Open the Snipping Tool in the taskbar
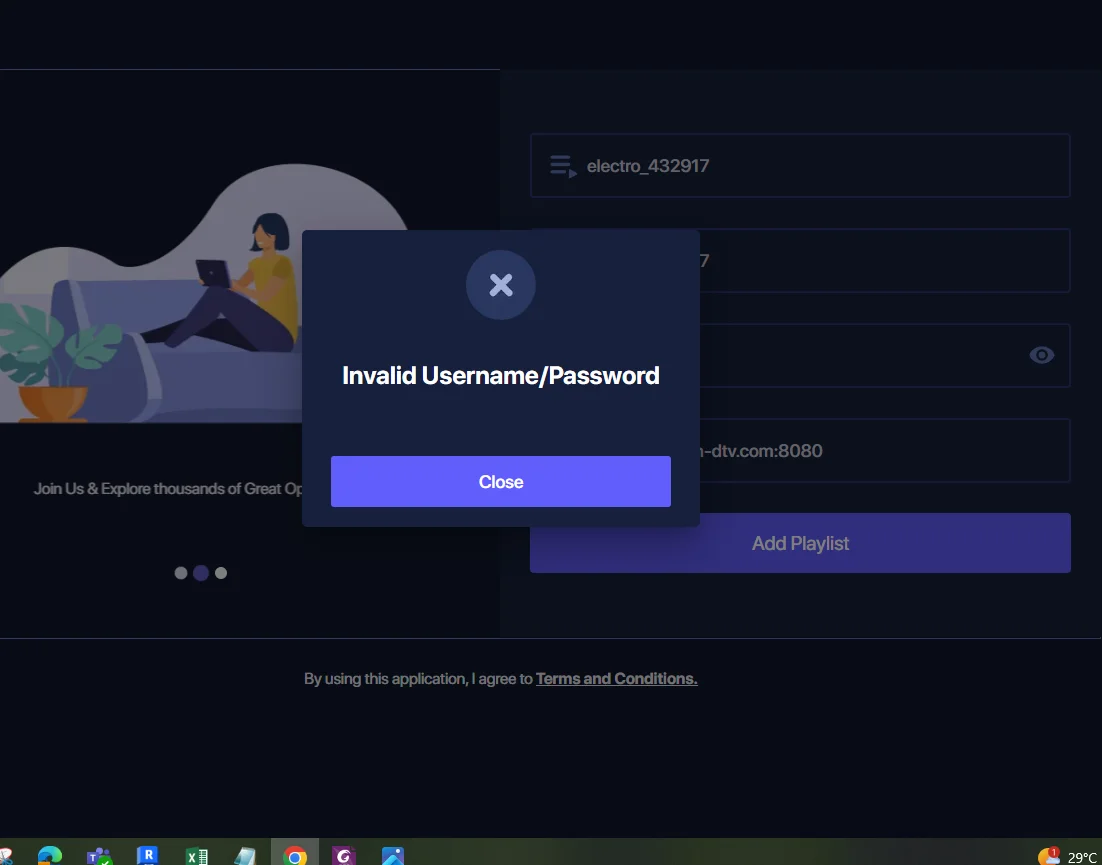The width and height of the screenshot is (1102, 865). [6, 856]
